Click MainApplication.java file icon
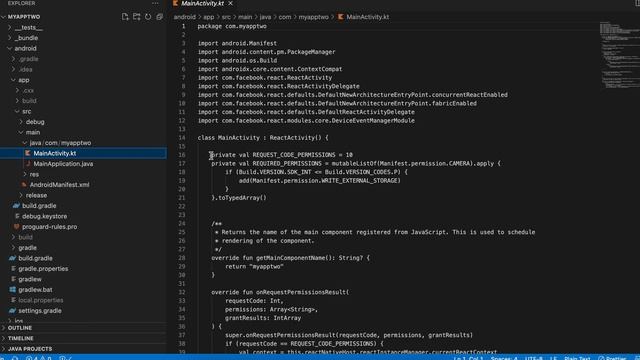Screen dimensions: 640x360 click(28, 164)
